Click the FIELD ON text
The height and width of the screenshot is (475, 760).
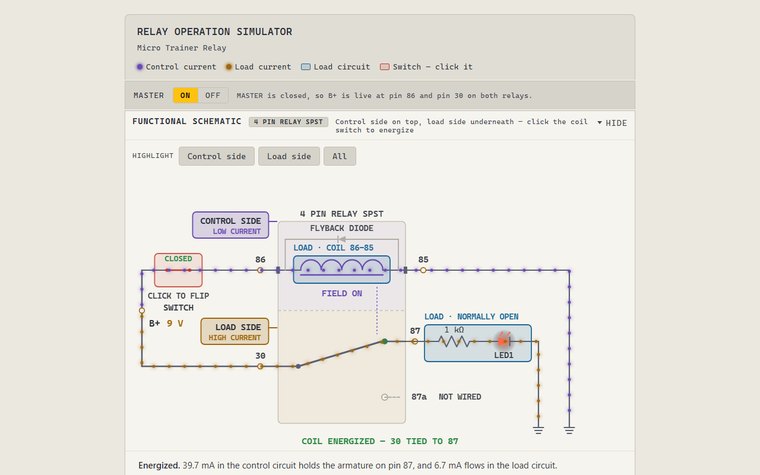342,293
